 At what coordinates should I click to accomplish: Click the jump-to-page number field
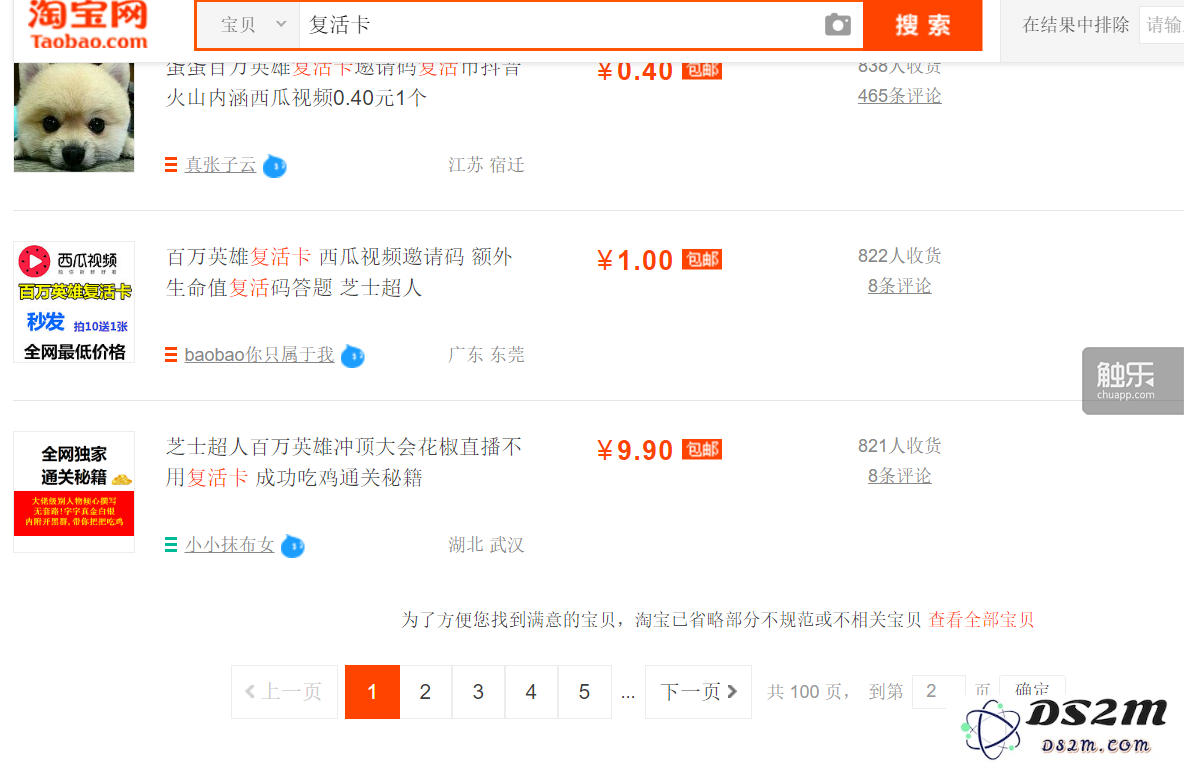(939, 691)
